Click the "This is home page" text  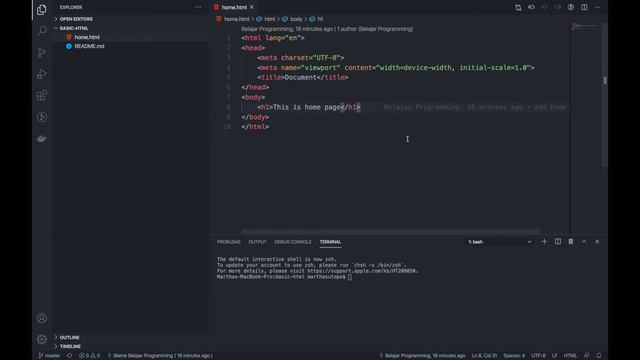[307, 107]
